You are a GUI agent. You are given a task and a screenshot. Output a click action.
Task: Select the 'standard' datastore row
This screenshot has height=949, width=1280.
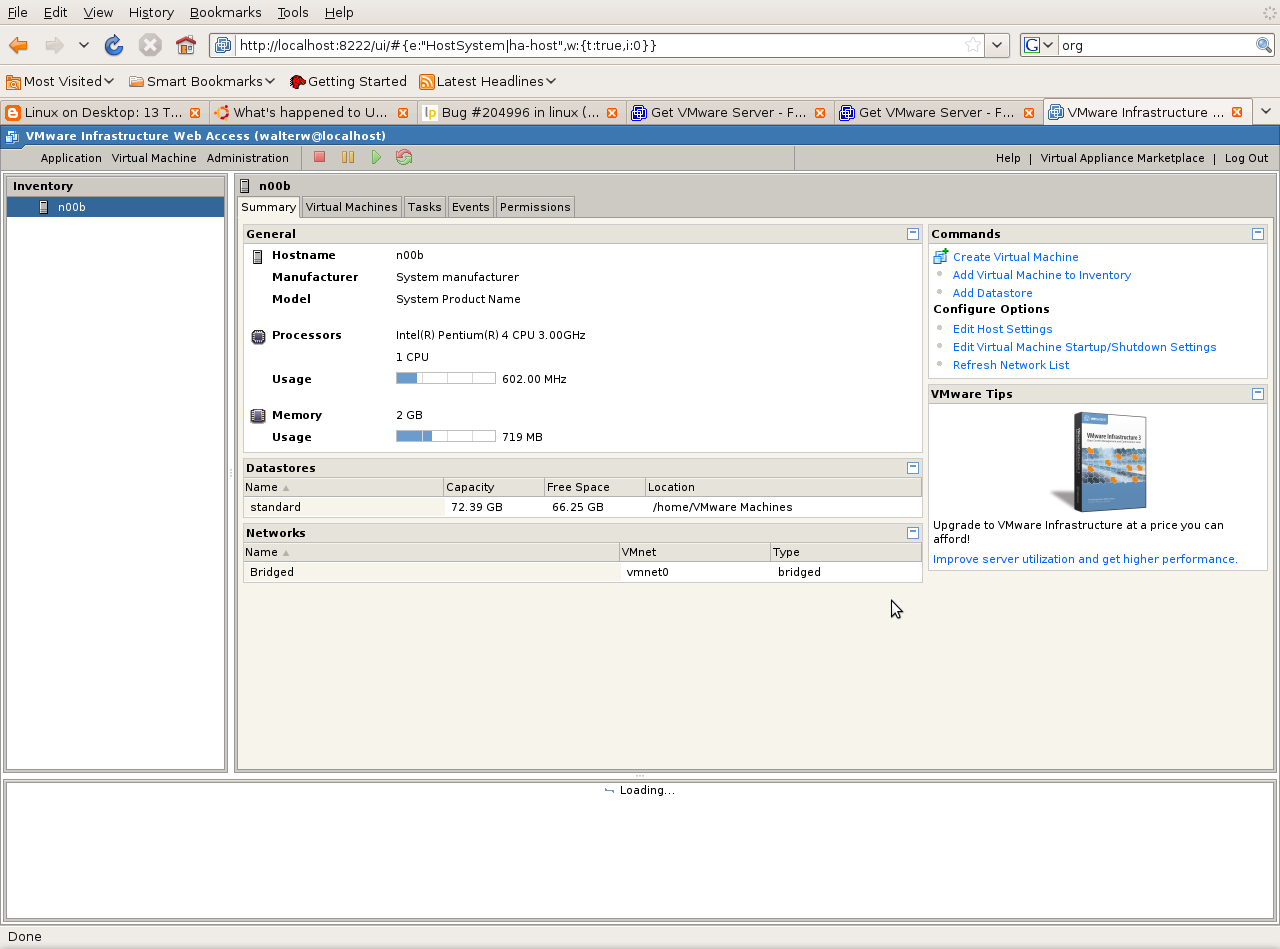pos(582,507)
